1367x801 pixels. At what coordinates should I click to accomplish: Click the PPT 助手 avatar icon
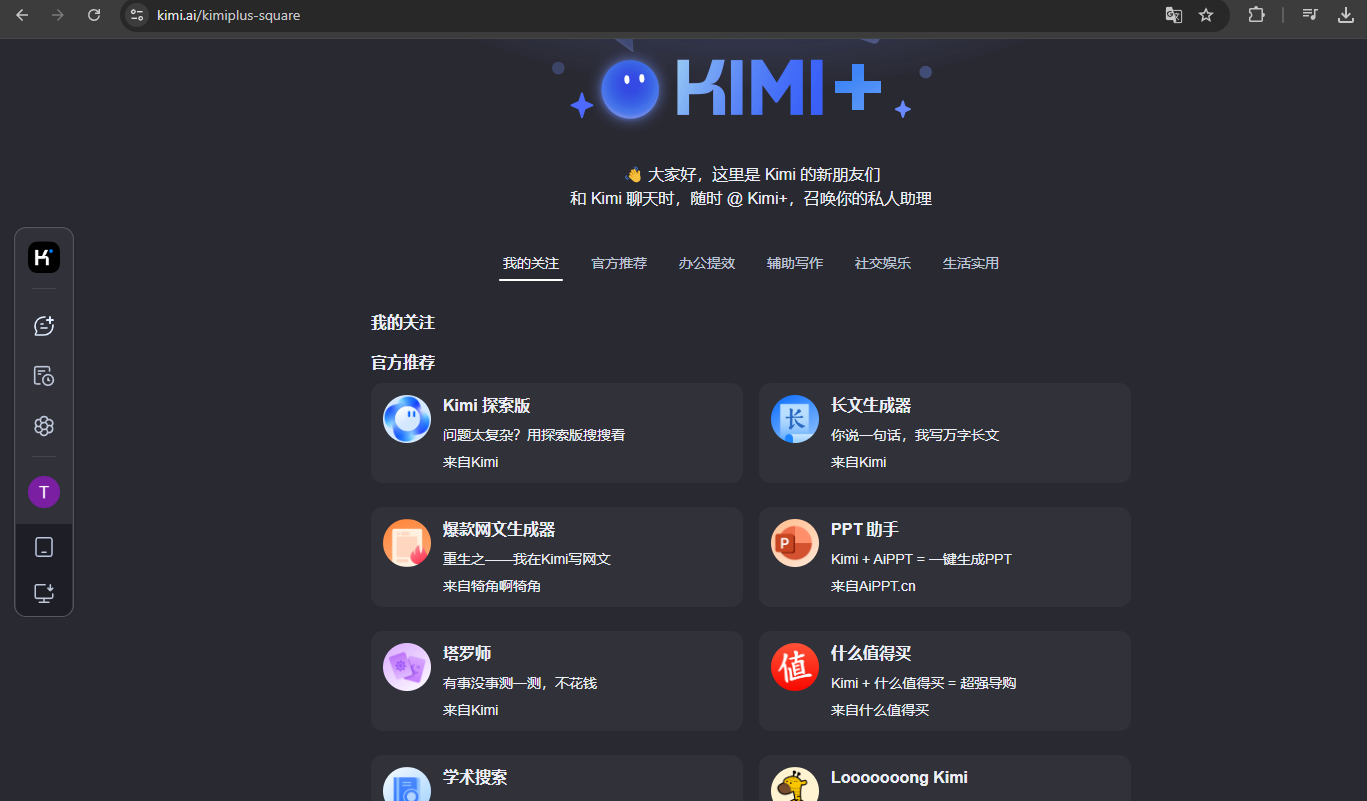coord(795,543)
